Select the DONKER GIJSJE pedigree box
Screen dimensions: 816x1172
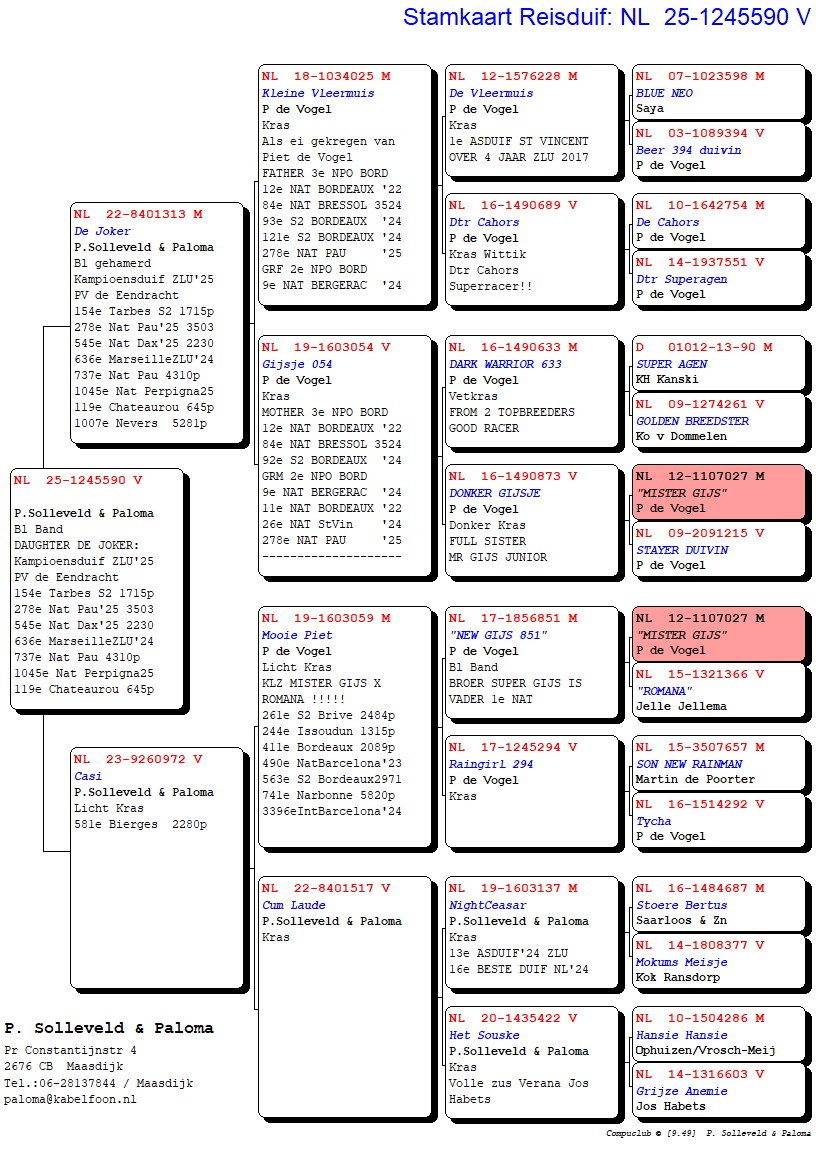point(532,519)
